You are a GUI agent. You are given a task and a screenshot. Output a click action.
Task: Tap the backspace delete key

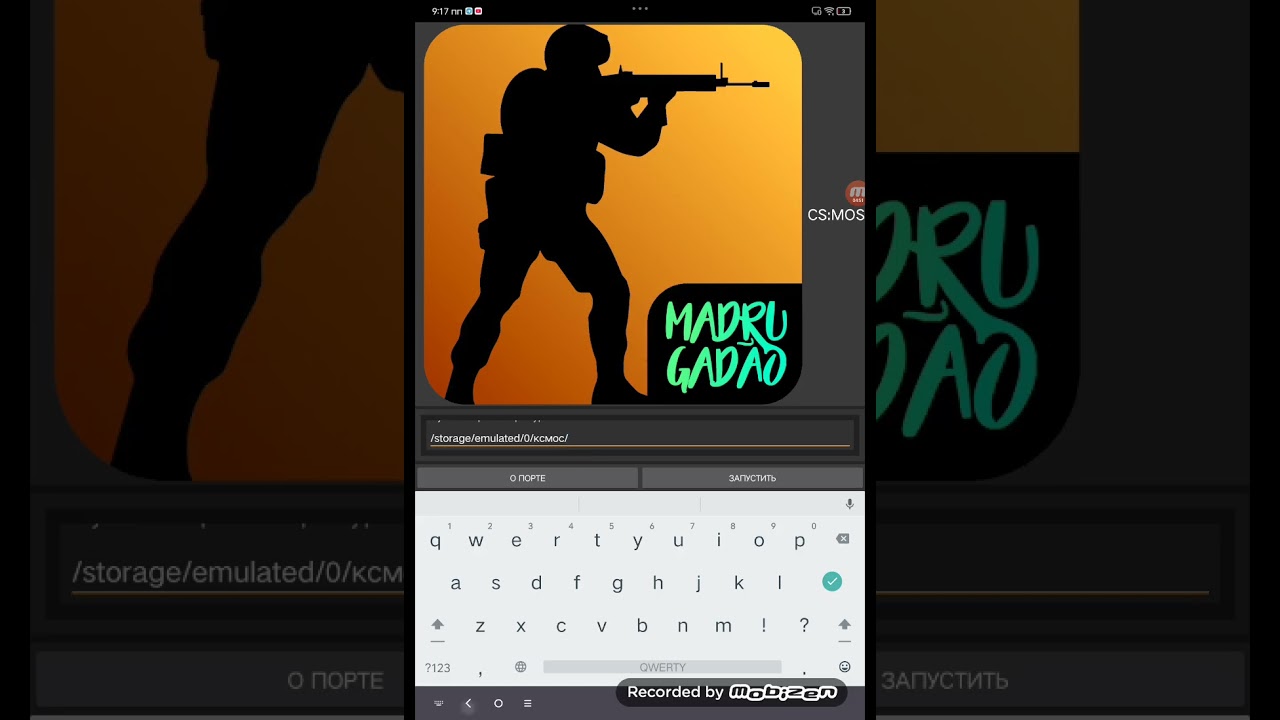[842, 539]
